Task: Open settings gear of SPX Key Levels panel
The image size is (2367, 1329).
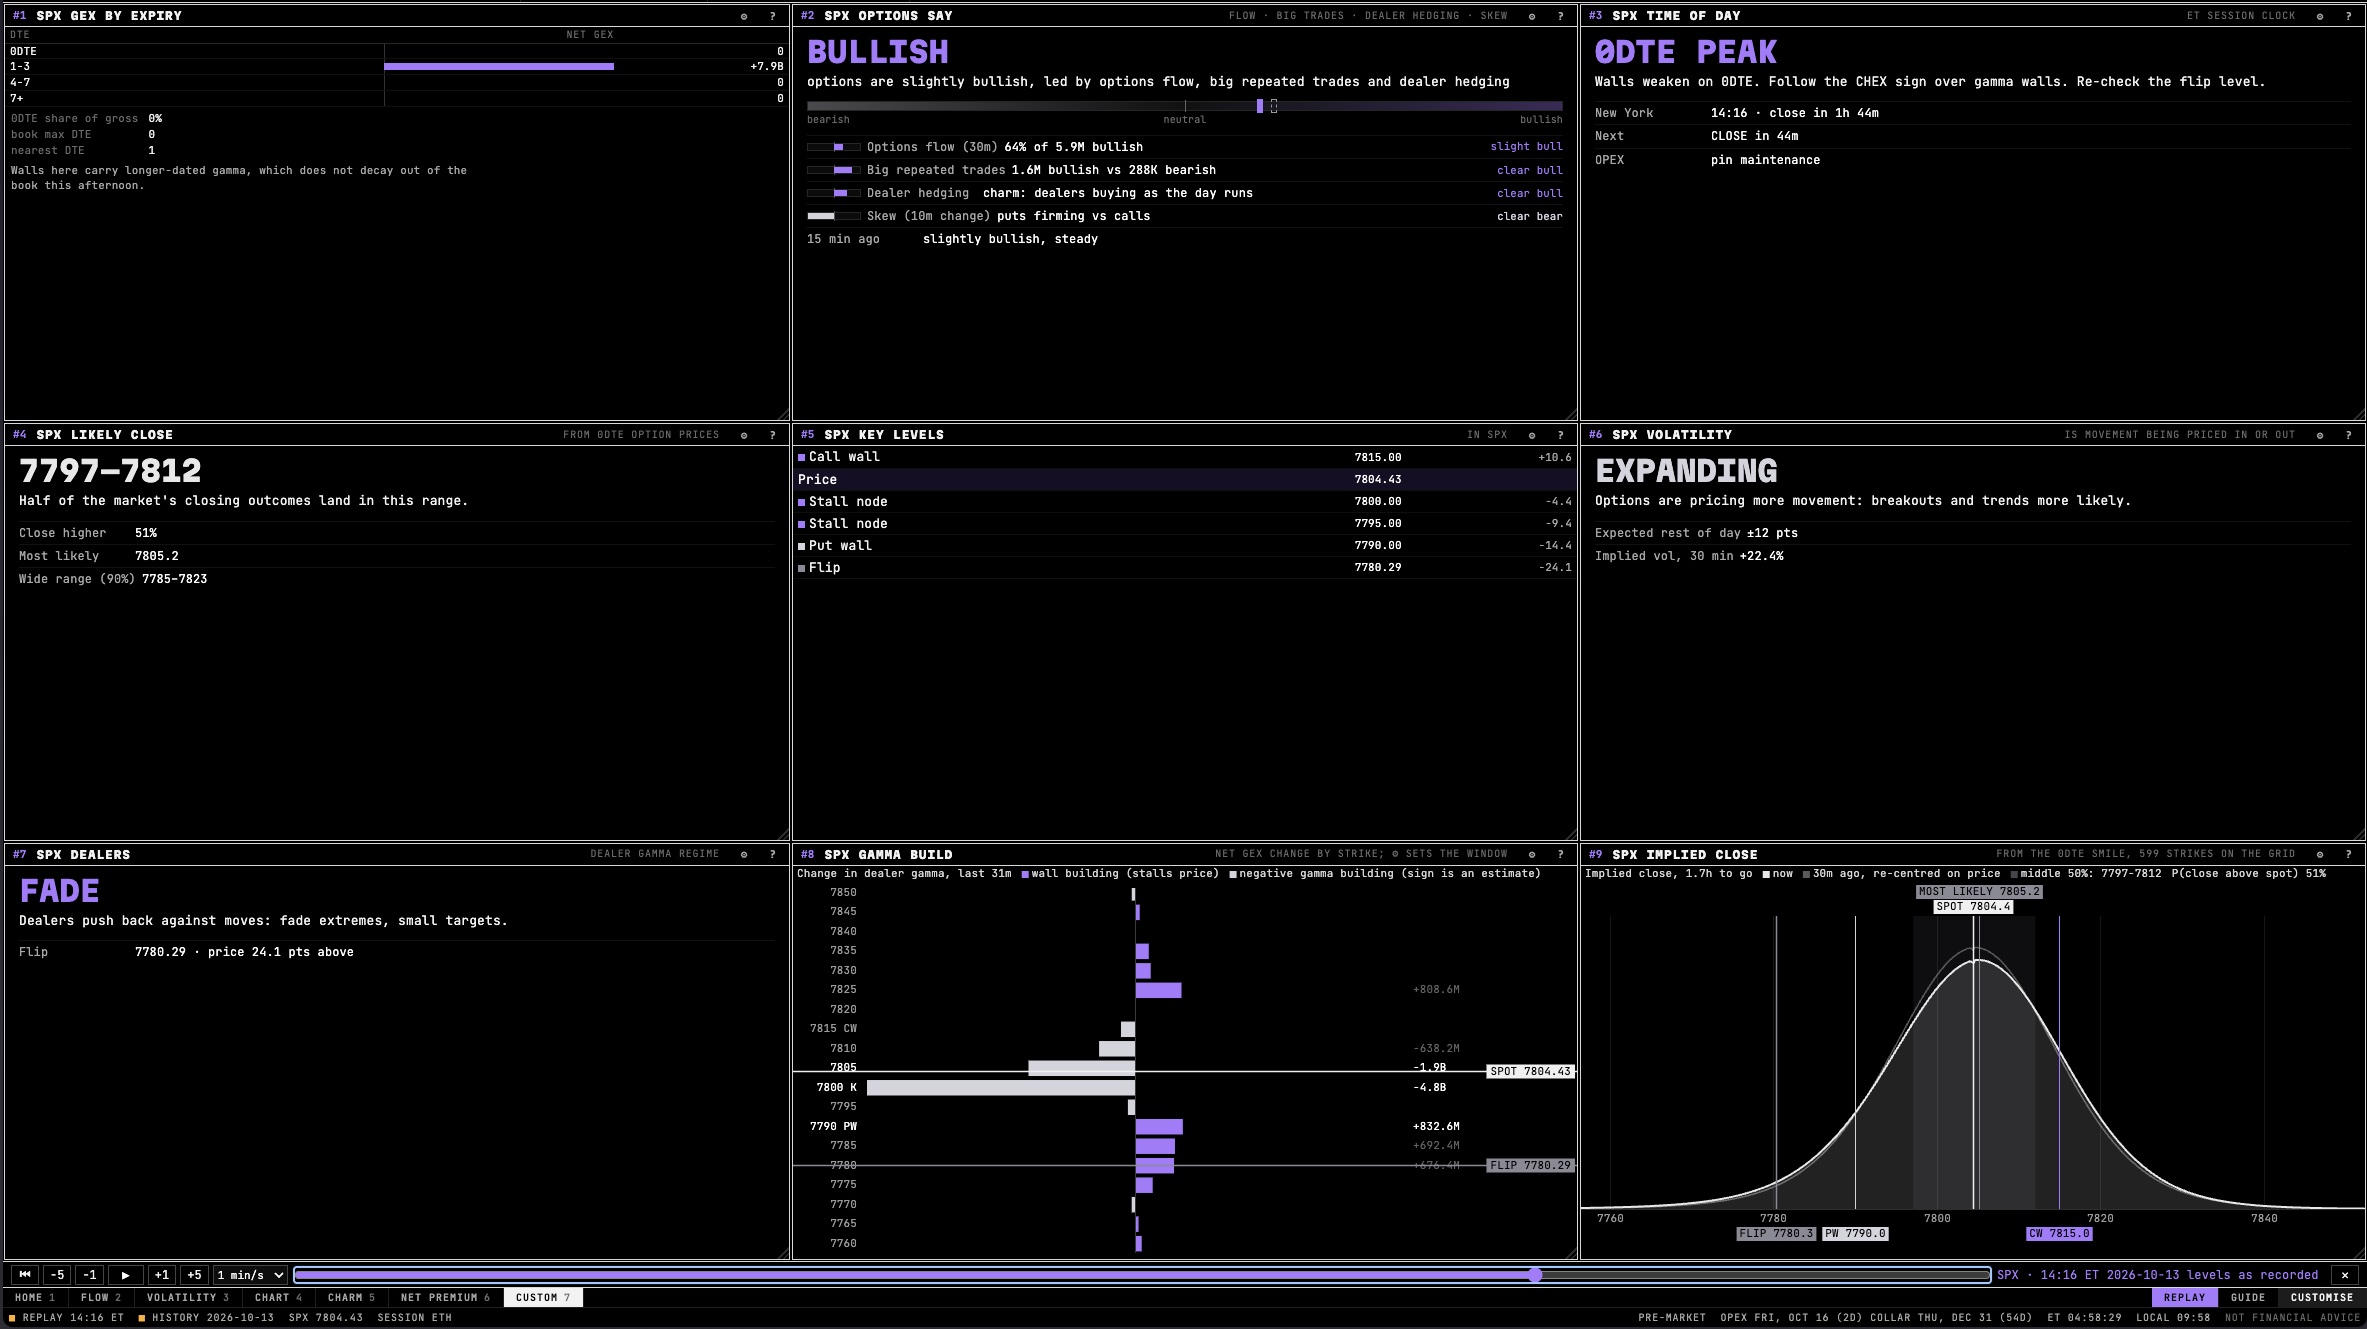Action: [x=1532, y=435]
